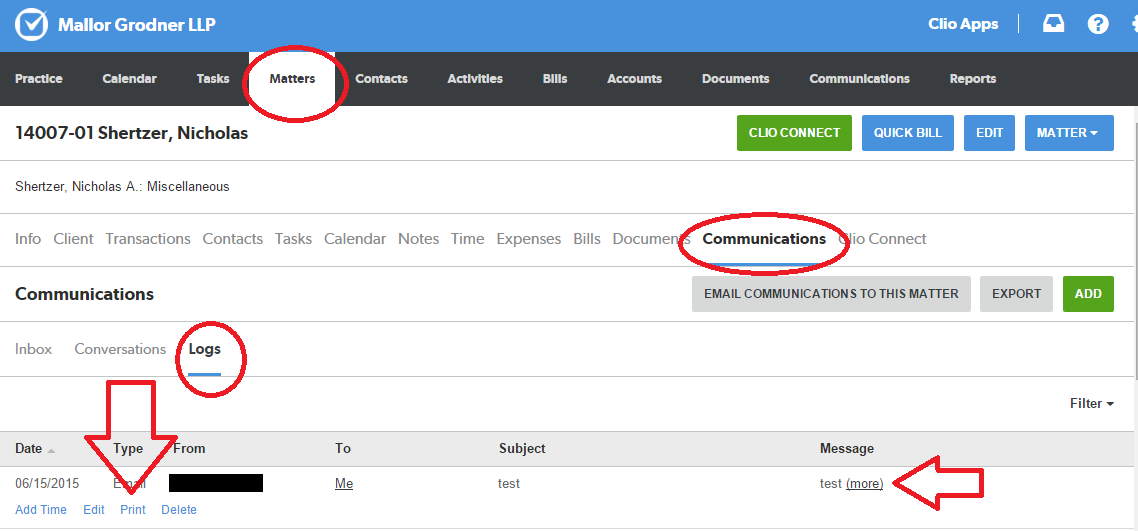1138x531 pixels.
Task: Open the Tasks item in top navigation
Action: (x=213, y=79)
